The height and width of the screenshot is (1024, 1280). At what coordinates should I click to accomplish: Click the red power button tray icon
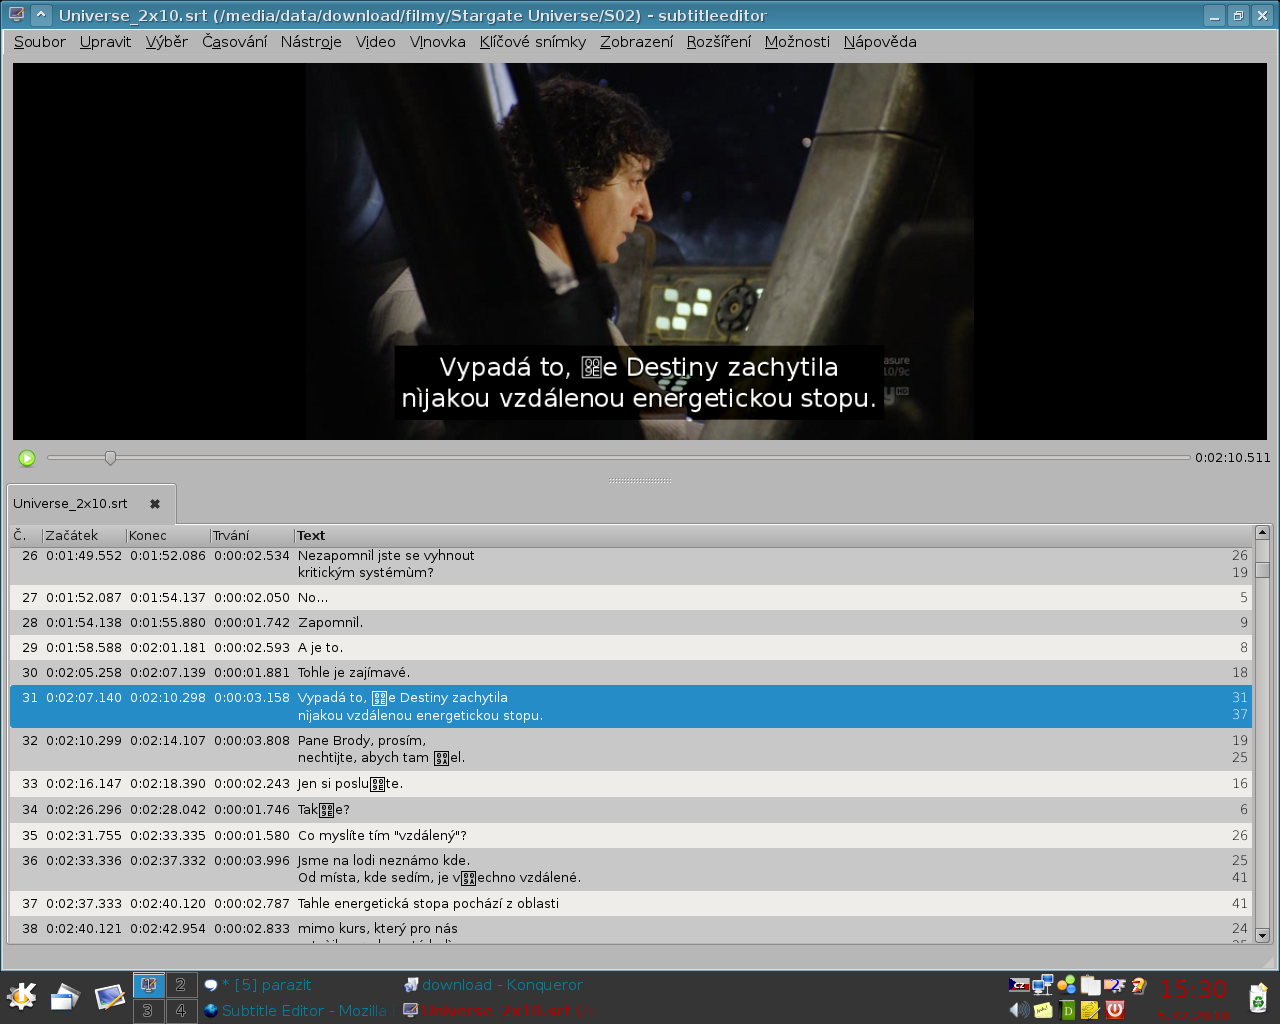[1115, 1010]
